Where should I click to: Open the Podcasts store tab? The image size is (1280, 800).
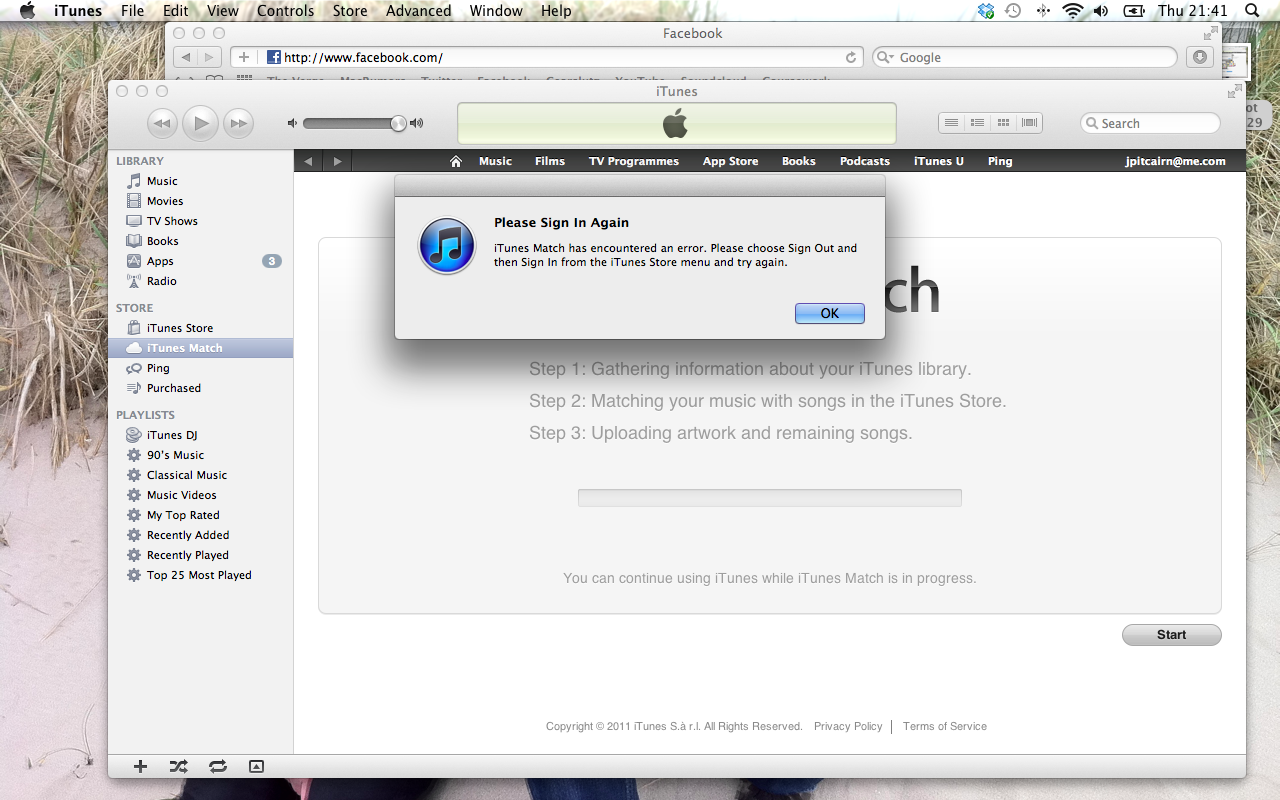click(x=864, y=161)
